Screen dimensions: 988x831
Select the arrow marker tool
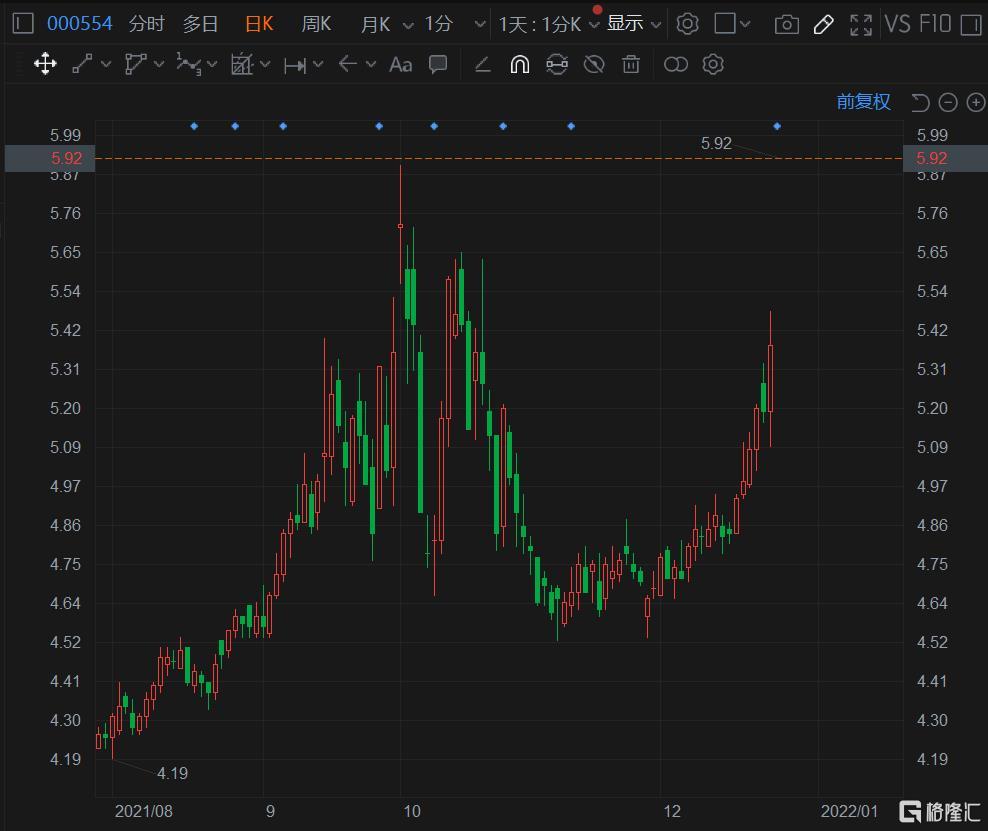(x=348, y=64)
